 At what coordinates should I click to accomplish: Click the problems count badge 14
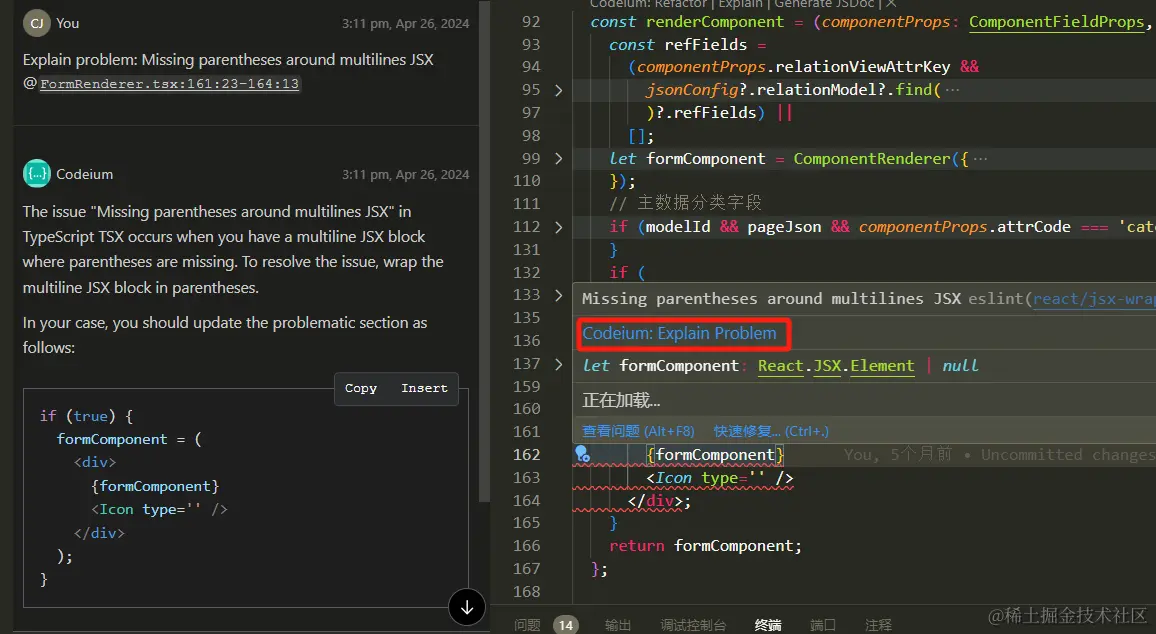pyautogui.click(x=565, y=625)
